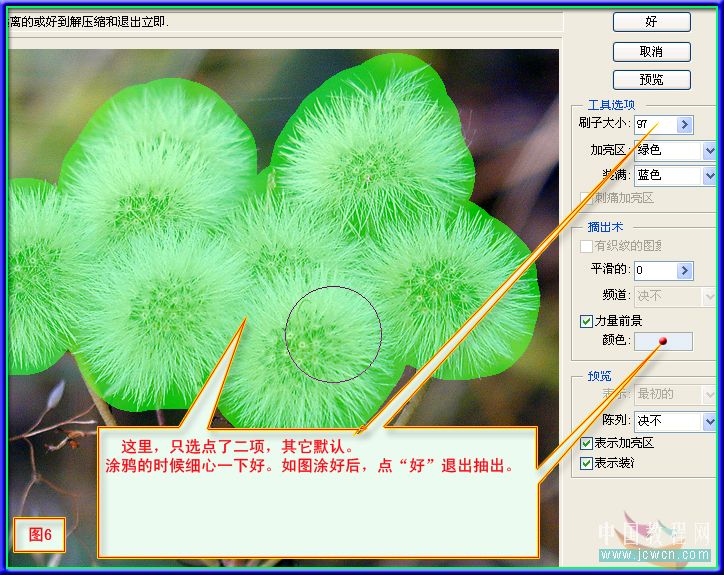Click the 好 (OK) button

click(x=652, y=22)
